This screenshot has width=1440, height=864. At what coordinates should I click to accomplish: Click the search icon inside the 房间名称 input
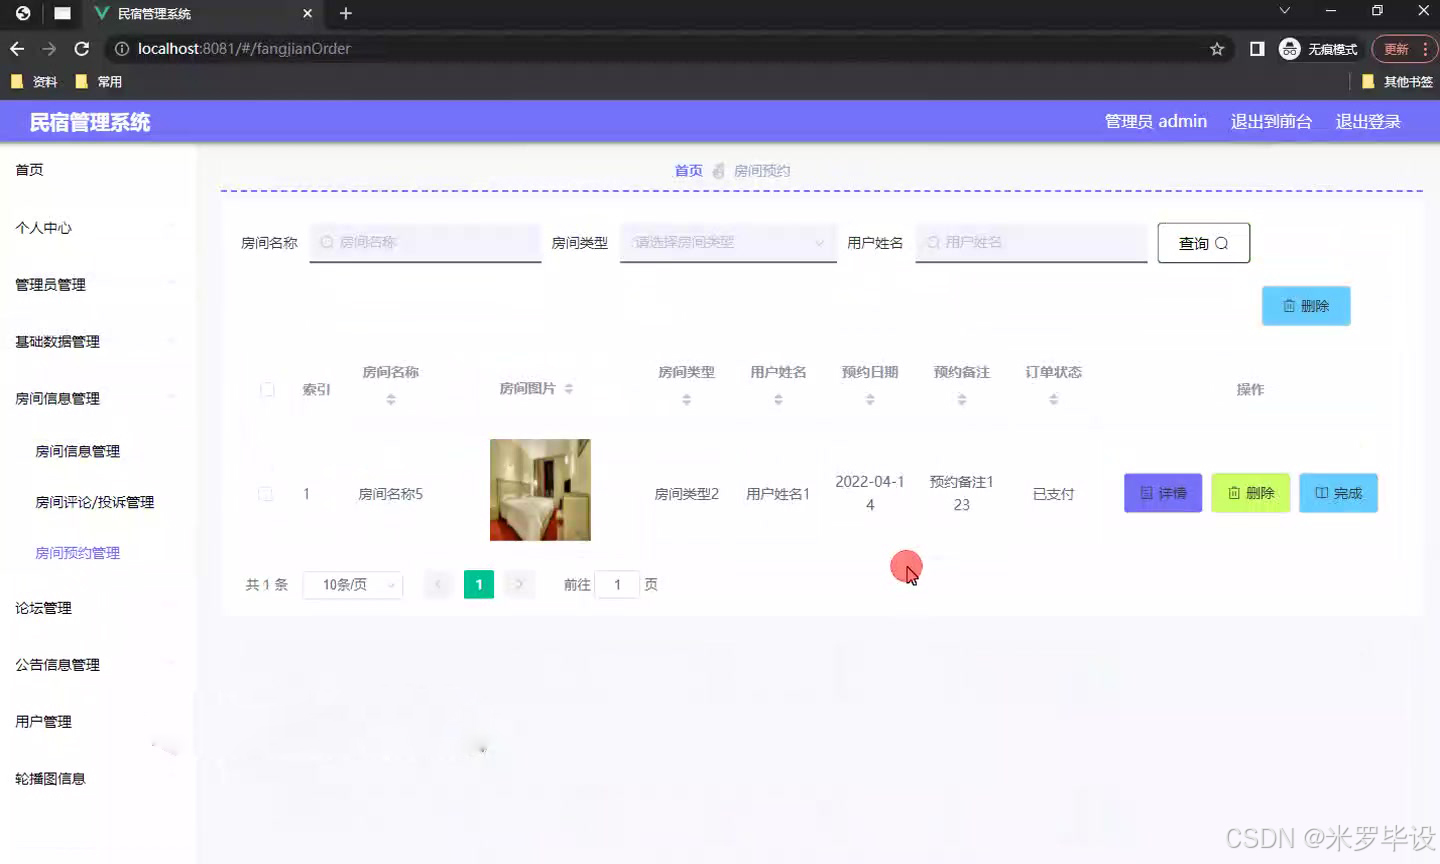[326, 242]
